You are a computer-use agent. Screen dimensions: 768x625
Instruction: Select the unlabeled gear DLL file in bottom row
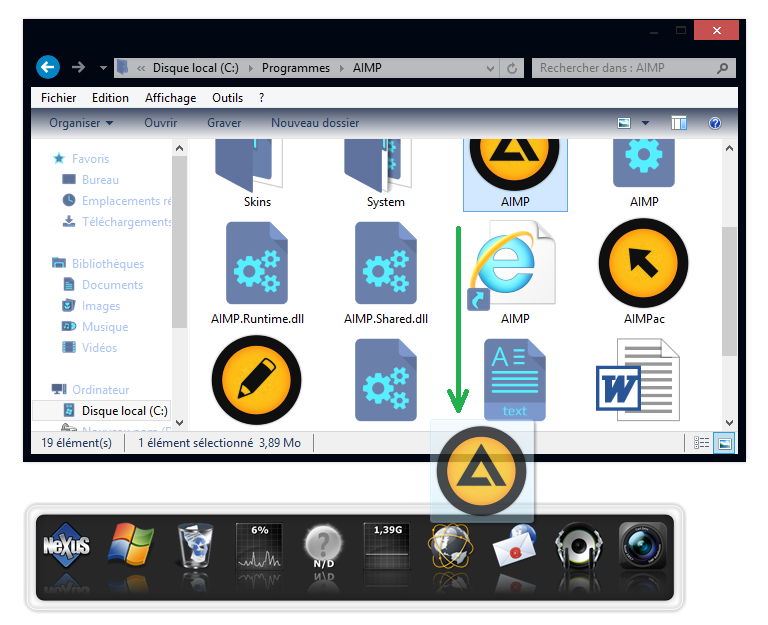(x=386, y=380)
